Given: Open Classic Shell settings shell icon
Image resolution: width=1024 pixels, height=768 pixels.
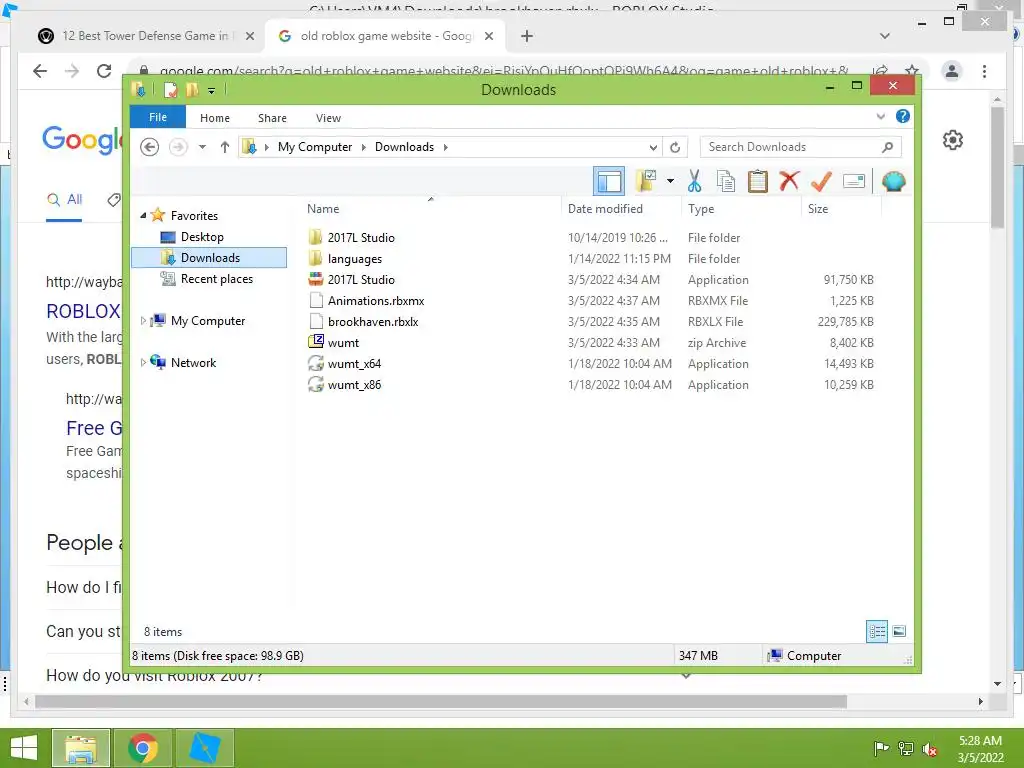Looking at the screenshot, I should tap(893, 181).
